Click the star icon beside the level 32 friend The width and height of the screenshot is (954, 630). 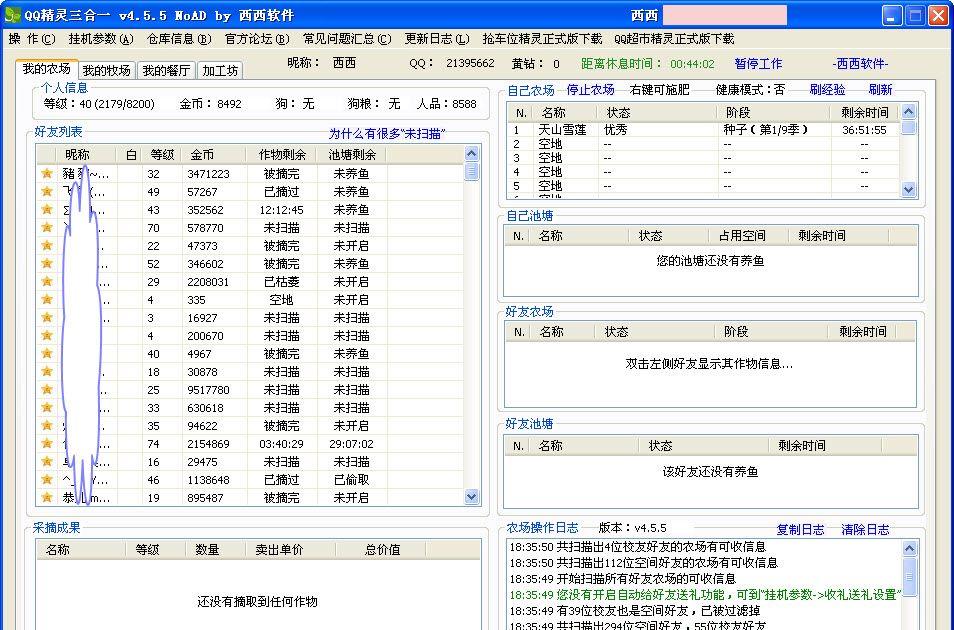(46, 174)
